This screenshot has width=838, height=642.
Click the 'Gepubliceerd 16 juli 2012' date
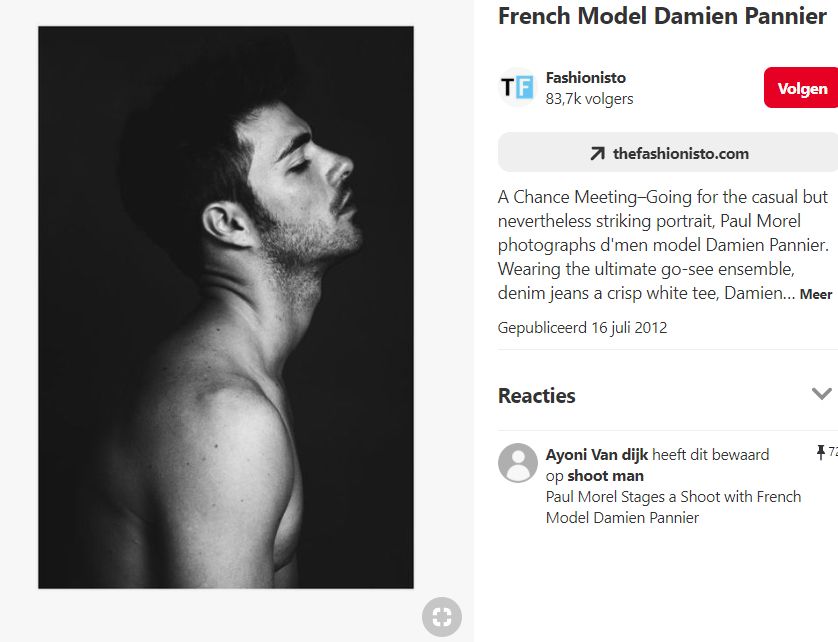tap(582, 328)
